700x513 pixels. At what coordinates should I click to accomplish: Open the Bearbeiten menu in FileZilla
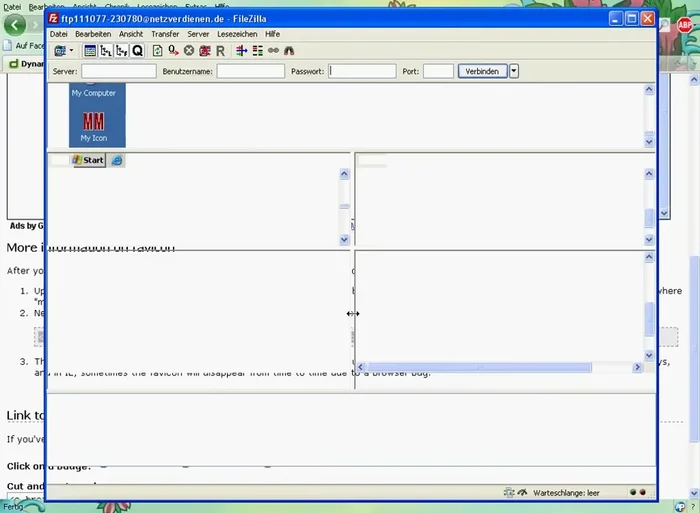click(x=93, y=34)
